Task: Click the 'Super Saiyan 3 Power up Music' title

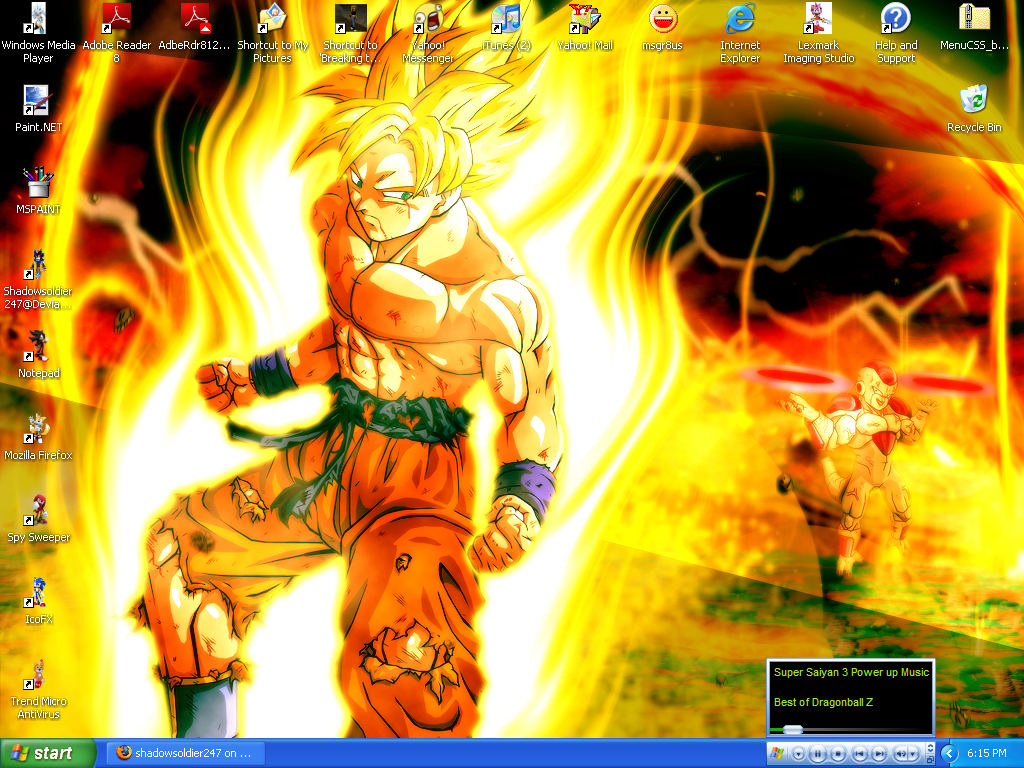Action: 851,672
